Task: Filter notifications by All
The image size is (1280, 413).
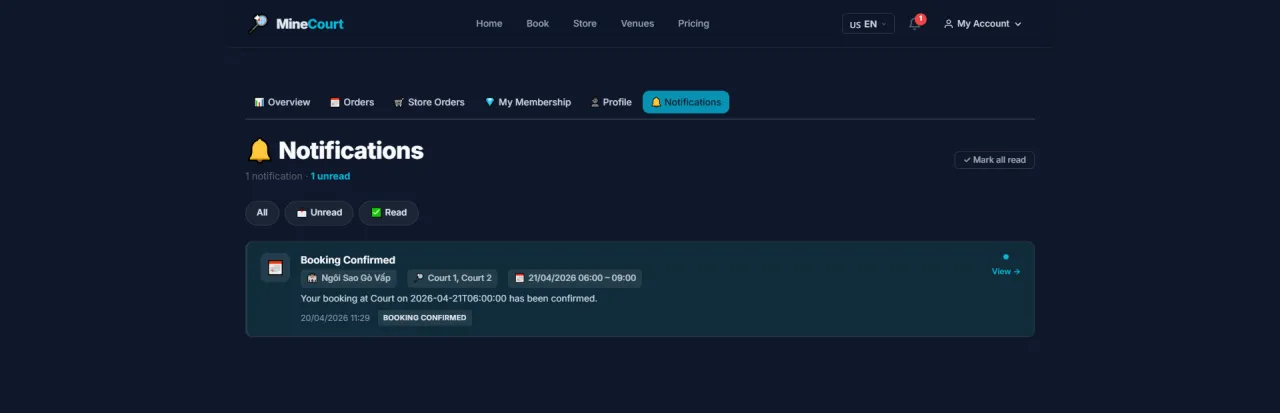Action: pyautogui.click(x=262, y=213)
